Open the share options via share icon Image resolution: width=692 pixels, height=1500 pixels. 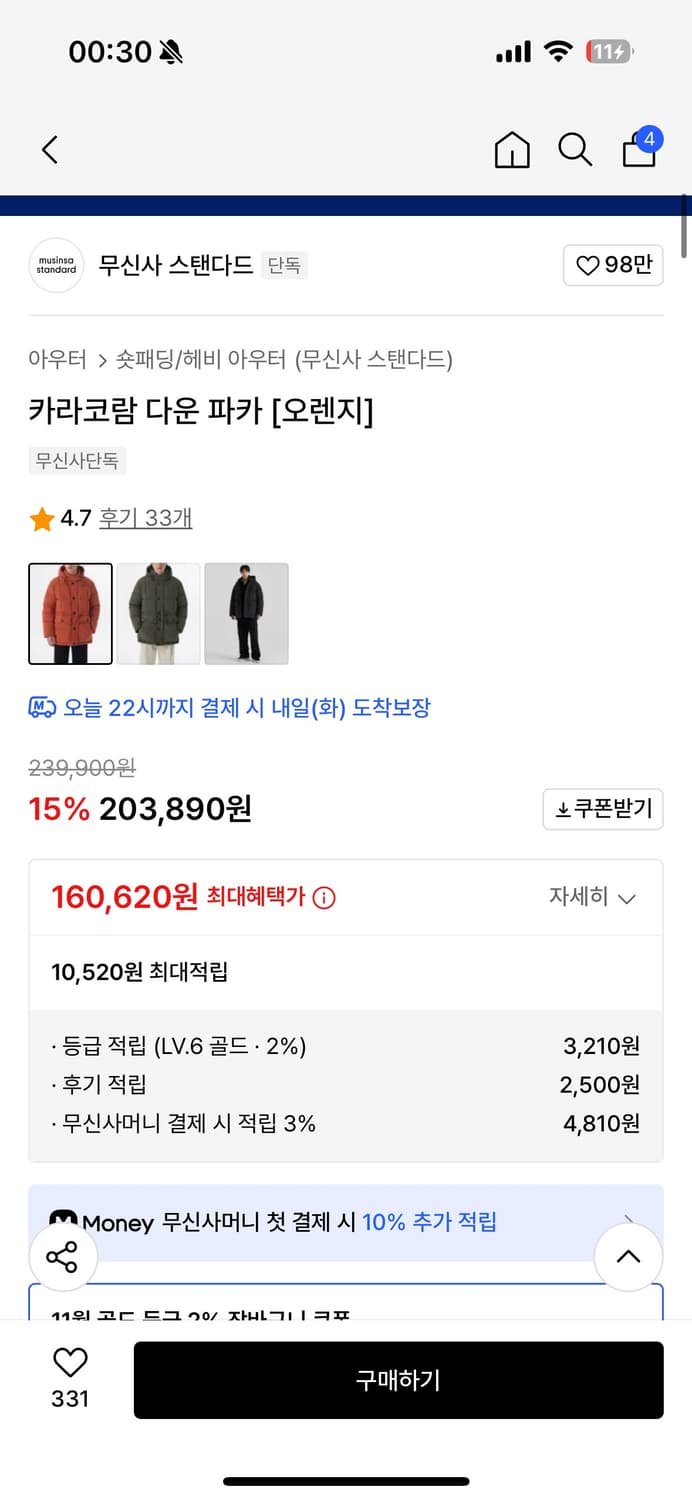pos(63,1257)
